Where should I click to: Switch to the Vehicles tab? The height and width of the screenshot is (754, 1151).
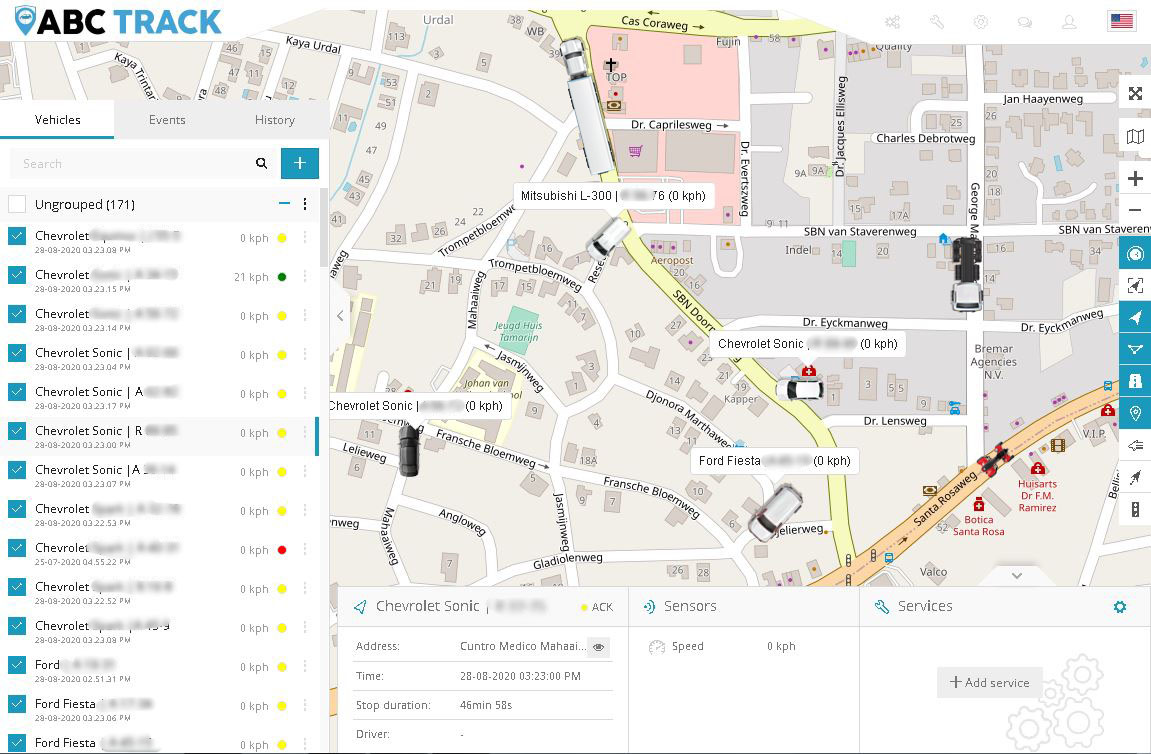57,120
